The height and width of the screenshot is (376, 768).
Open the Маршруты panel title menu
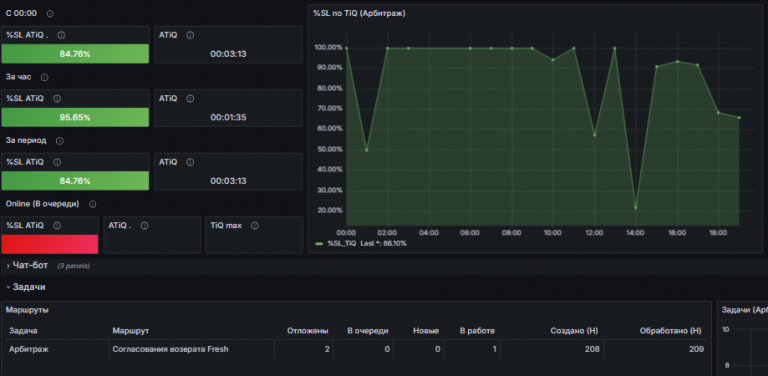coord(27,310)
